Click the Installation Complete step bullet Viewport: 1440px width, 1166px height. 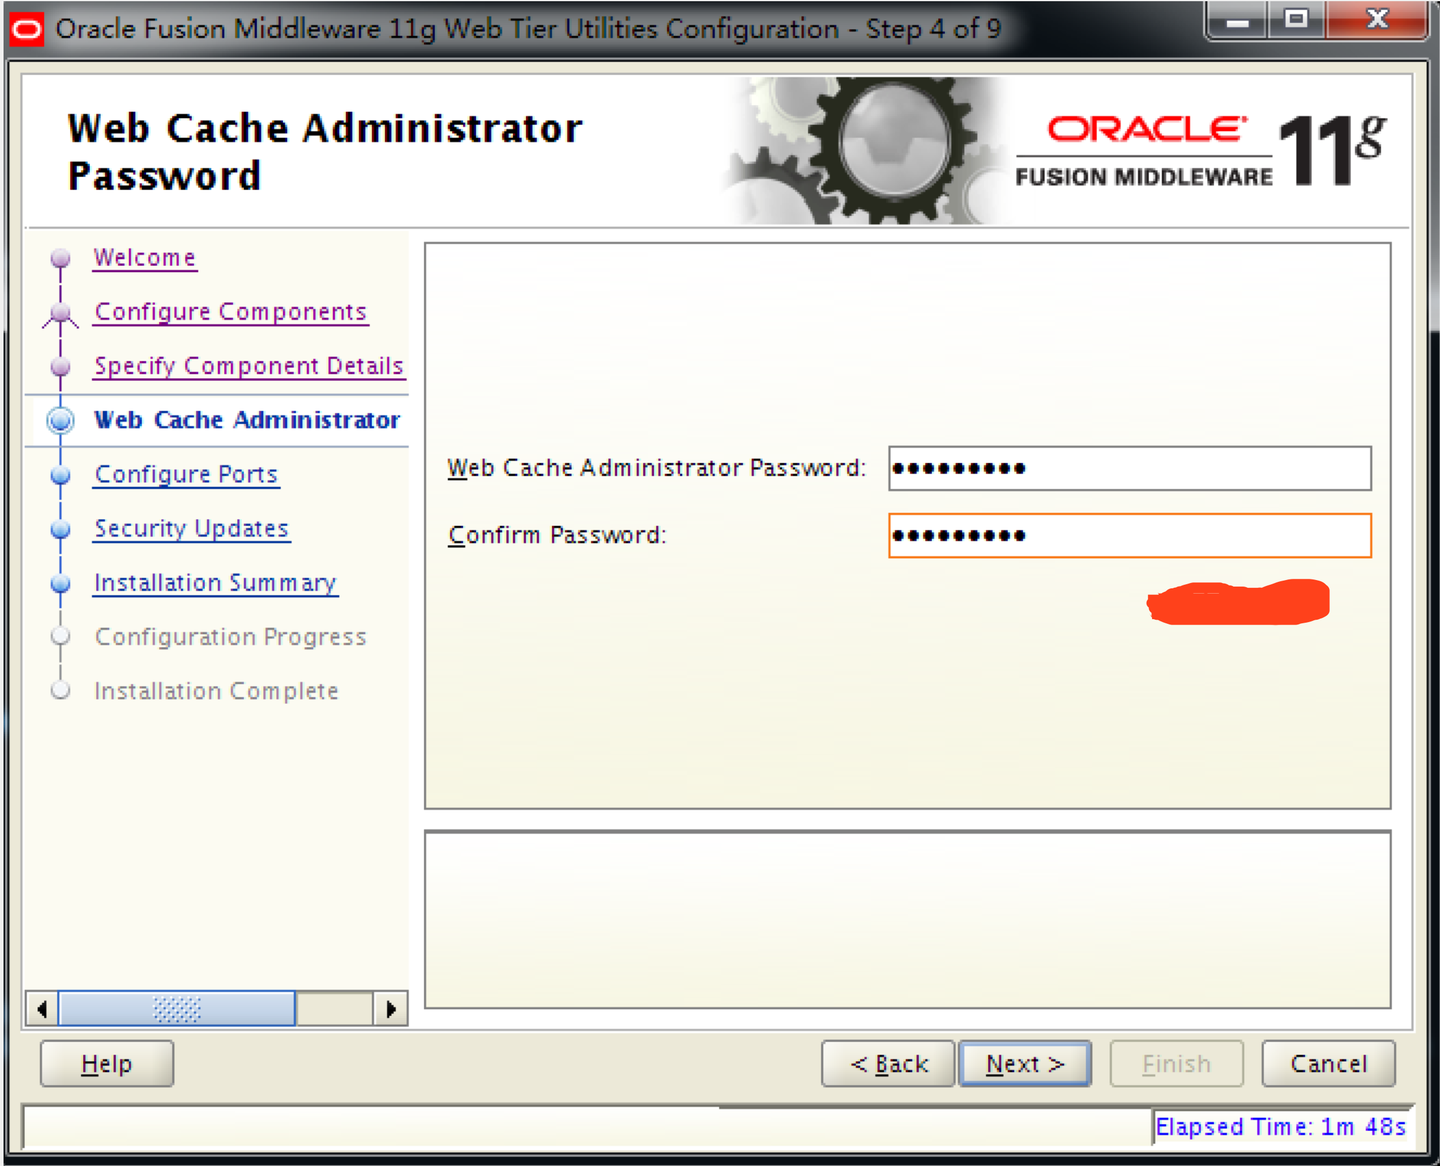pos(60,690)
